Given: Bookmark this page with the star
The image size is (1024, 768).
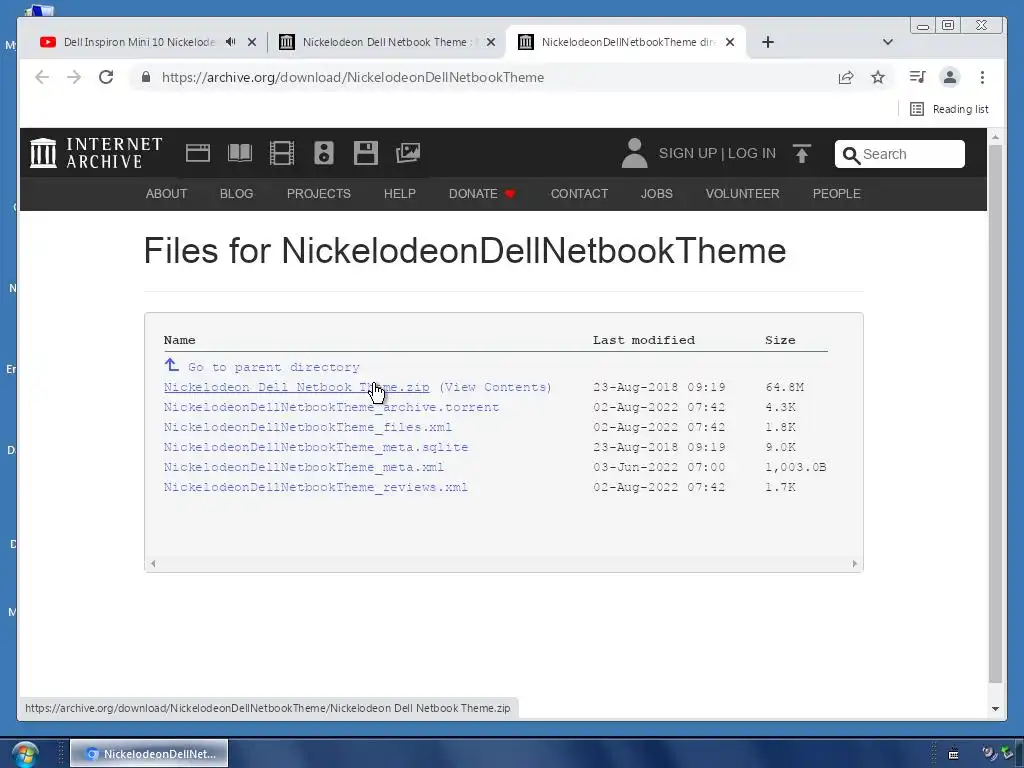Looking at the screenshot, I should [878, 77].
